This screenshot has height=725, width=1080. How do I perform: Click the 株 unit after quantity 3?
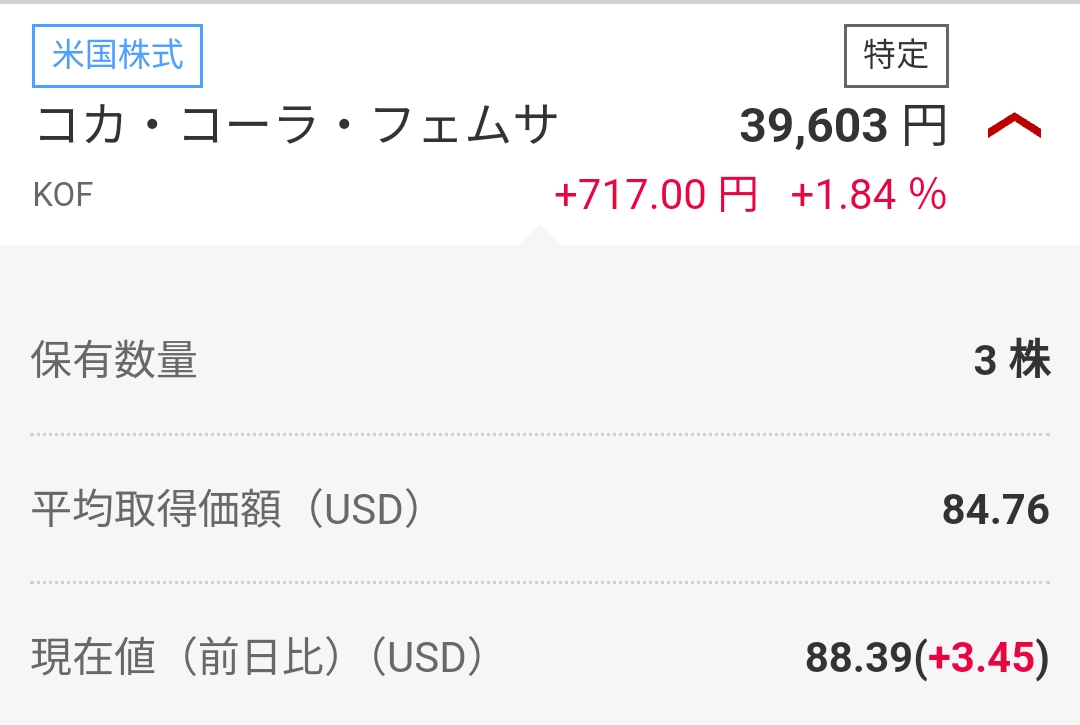click(x=1030, y=359)
